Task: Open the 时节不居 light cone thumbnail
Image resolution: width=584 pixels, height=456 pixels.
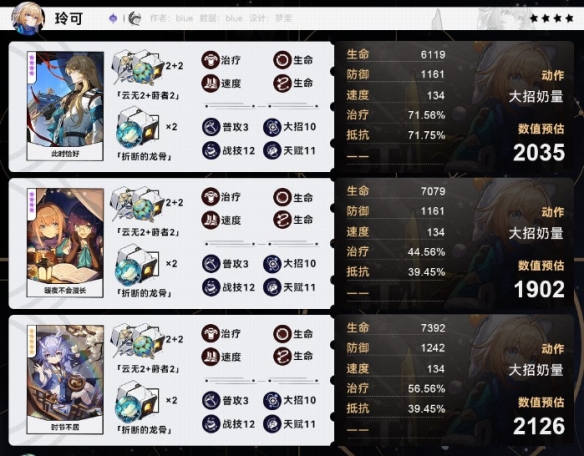Action: [65, 380]
